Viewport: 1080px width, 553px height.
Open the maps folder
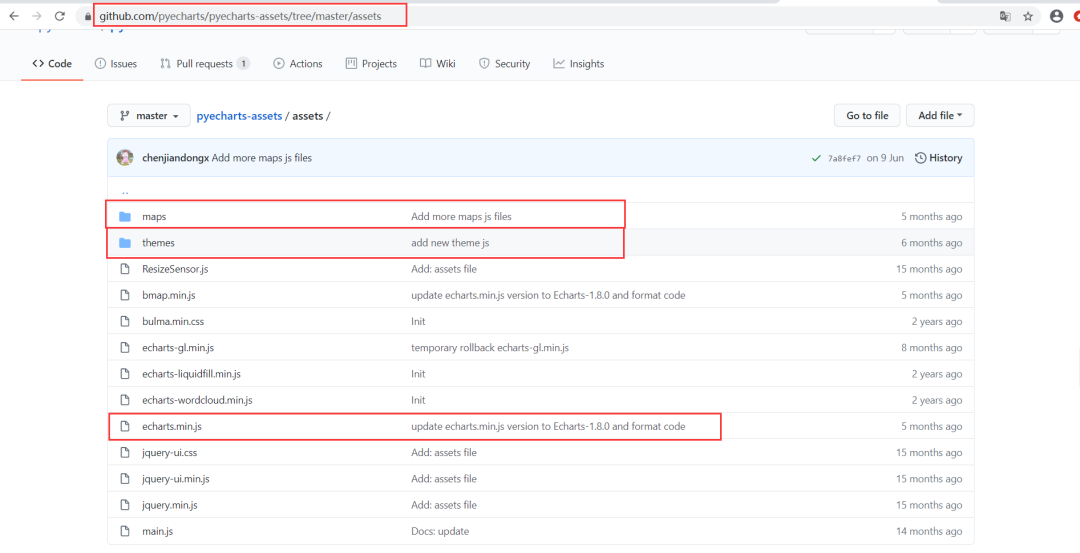154,216
